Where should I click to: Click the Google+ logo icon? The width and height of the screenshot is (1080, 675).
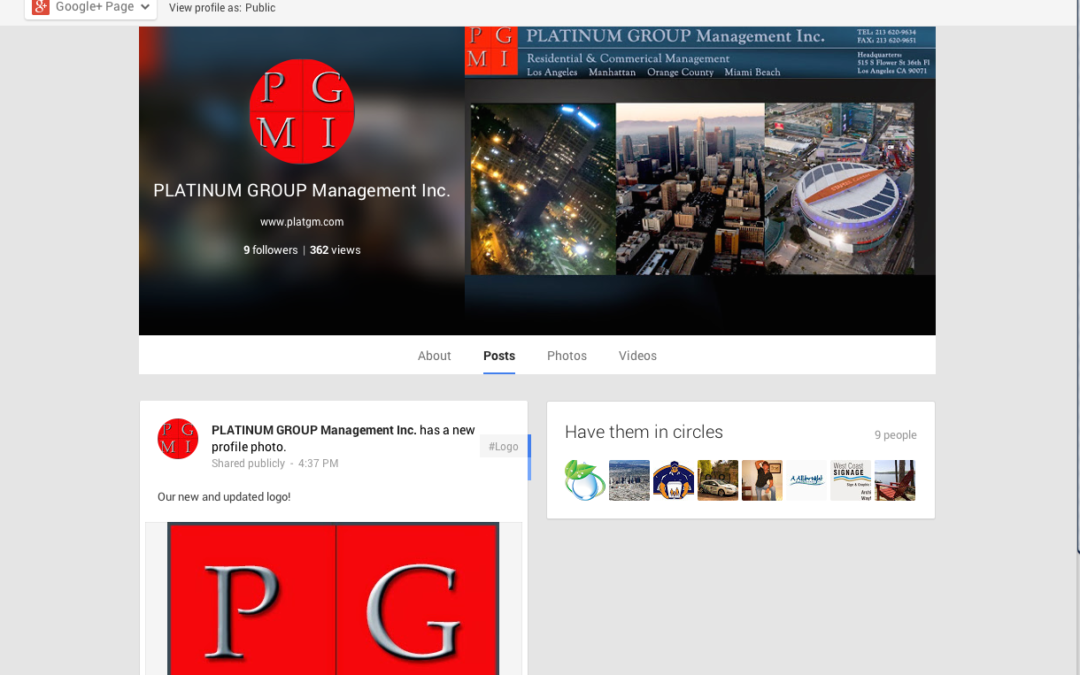[x=41, y=7]
